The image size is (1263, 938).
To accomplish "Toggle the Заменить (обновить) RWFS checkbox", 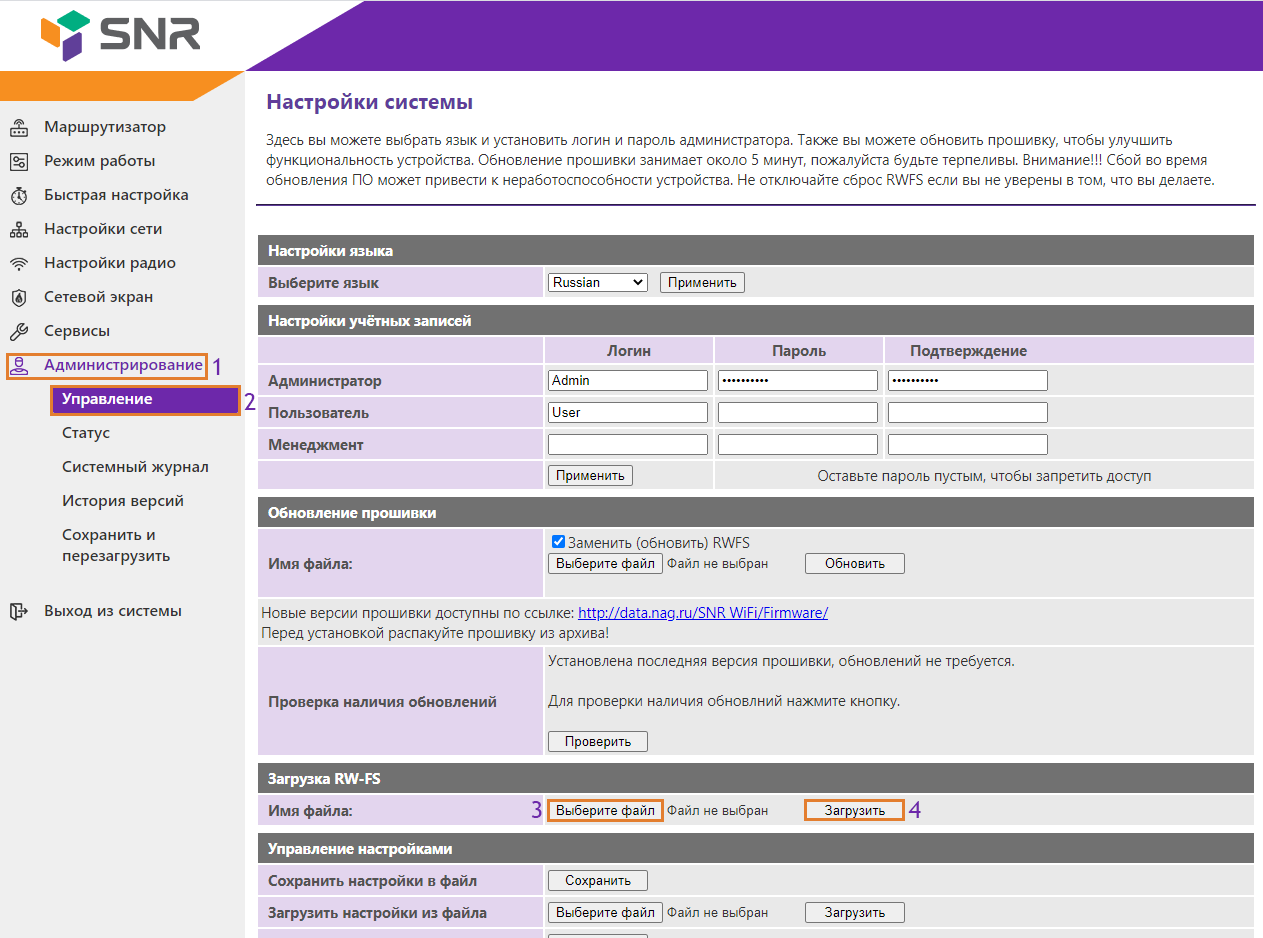I will [559, 542].
